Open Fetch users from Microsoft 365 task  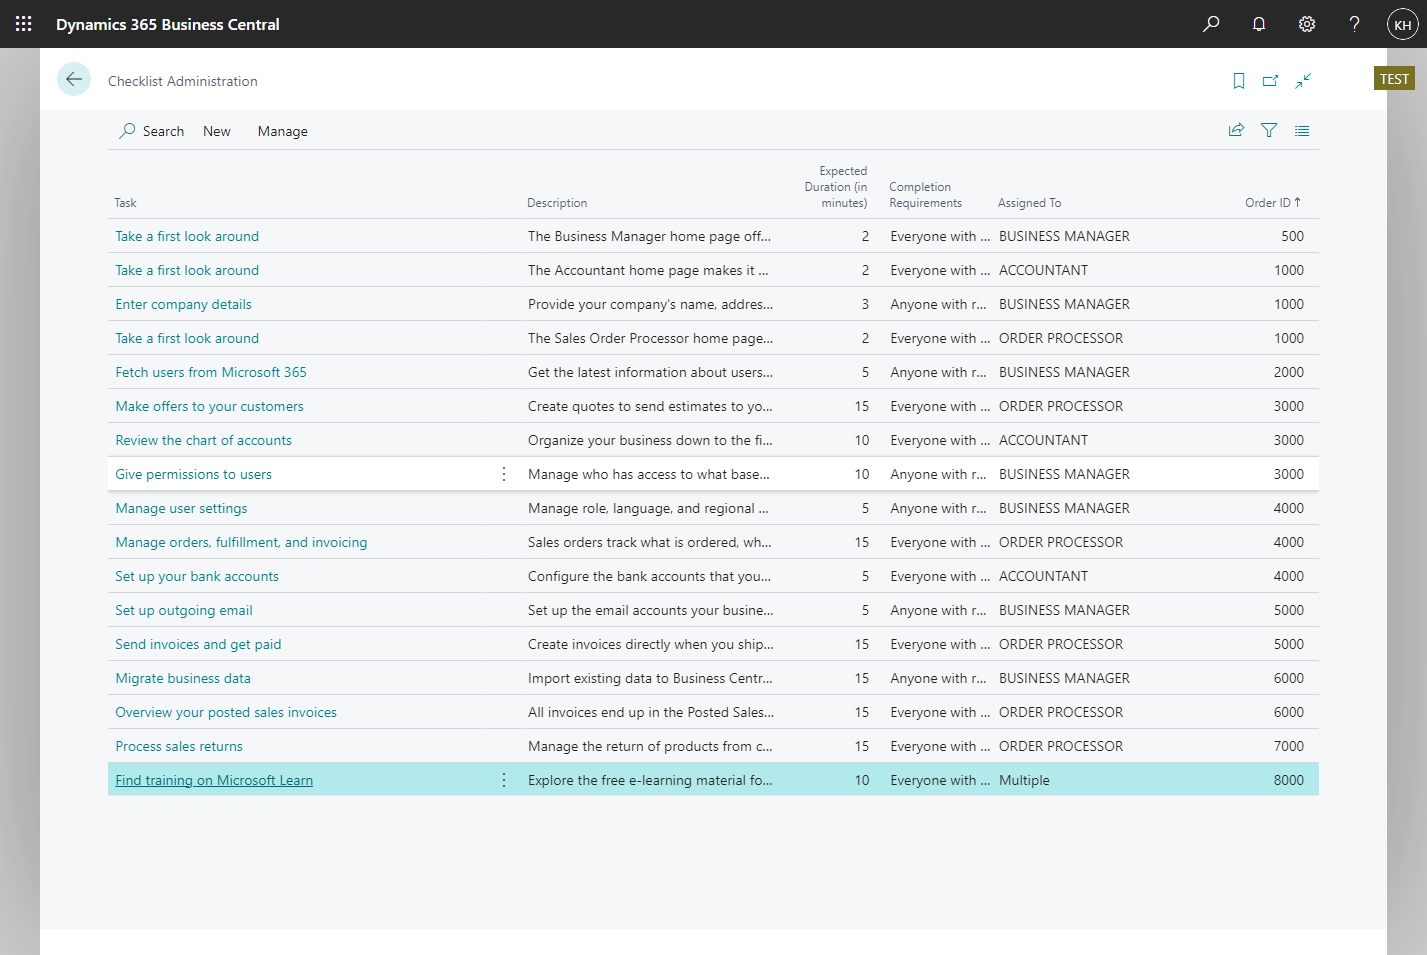click(211, 372)
